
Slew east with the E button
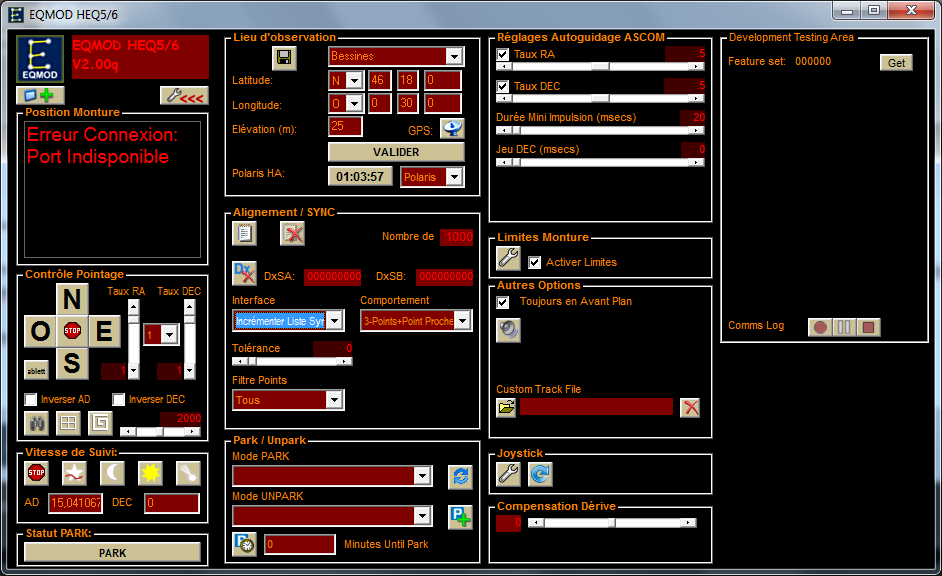[105, 330]
